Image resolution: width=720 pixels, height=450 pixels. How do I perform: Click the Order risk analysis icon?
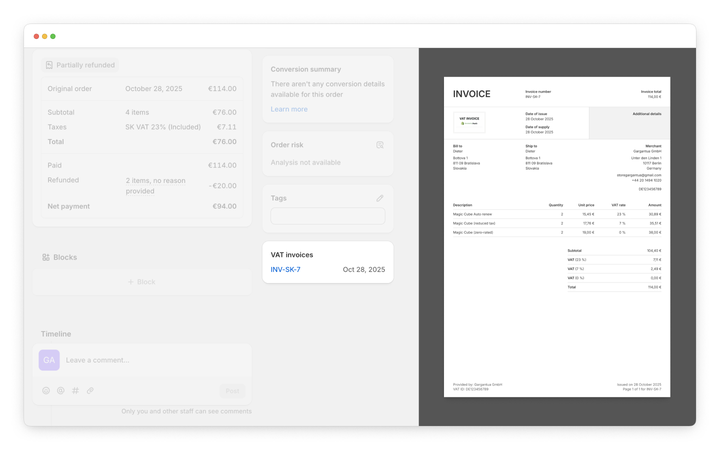tap(379, 145)
